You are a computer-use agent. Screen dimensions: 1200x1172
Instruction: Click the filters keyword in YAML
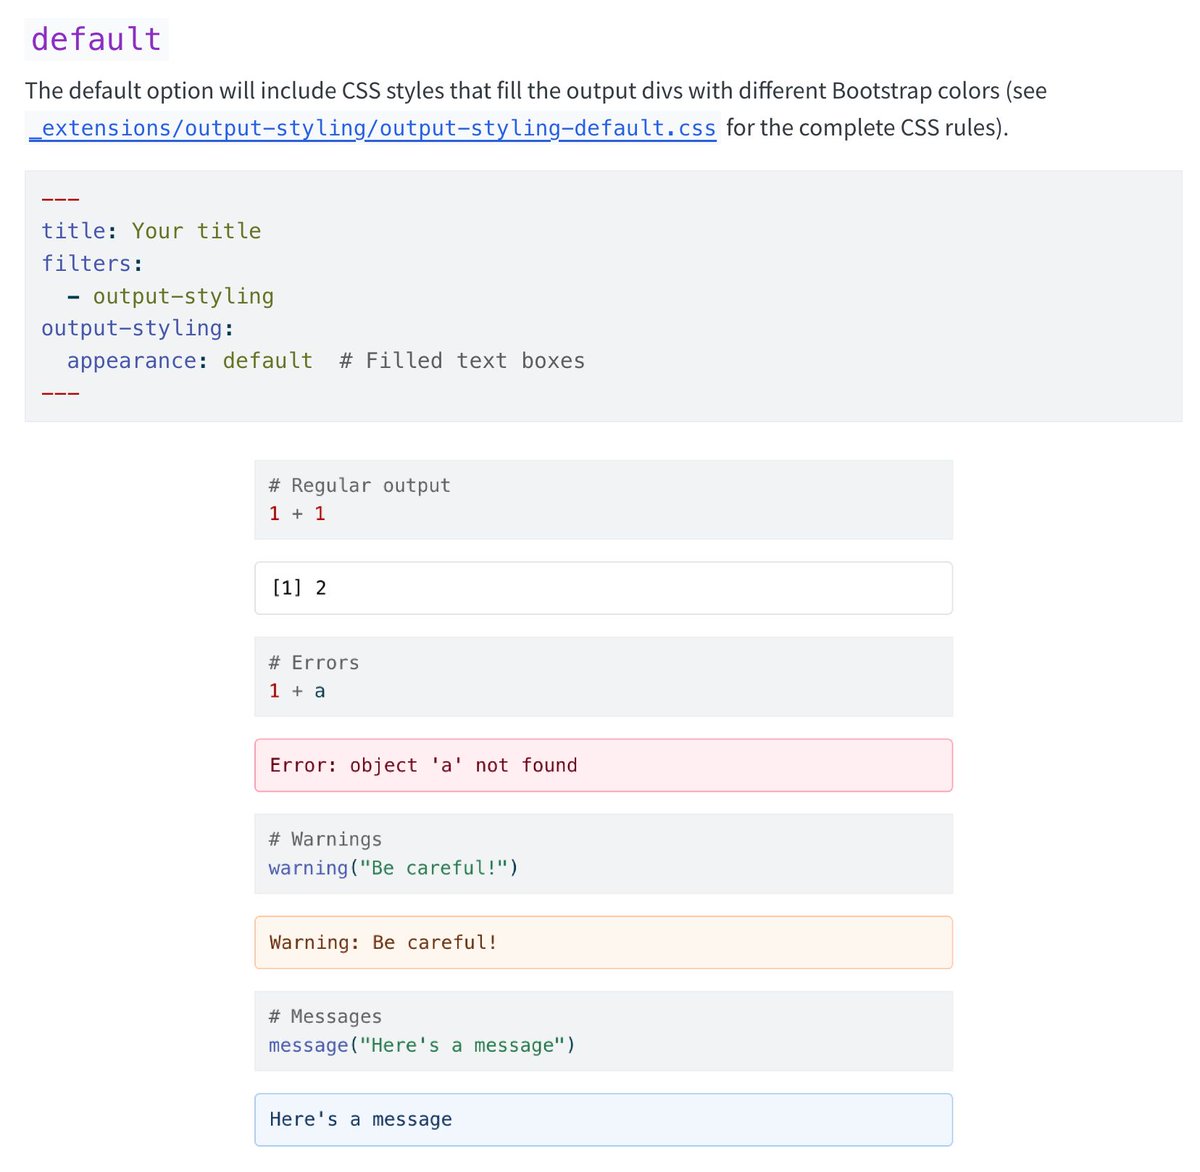click(x=85, y=263)
